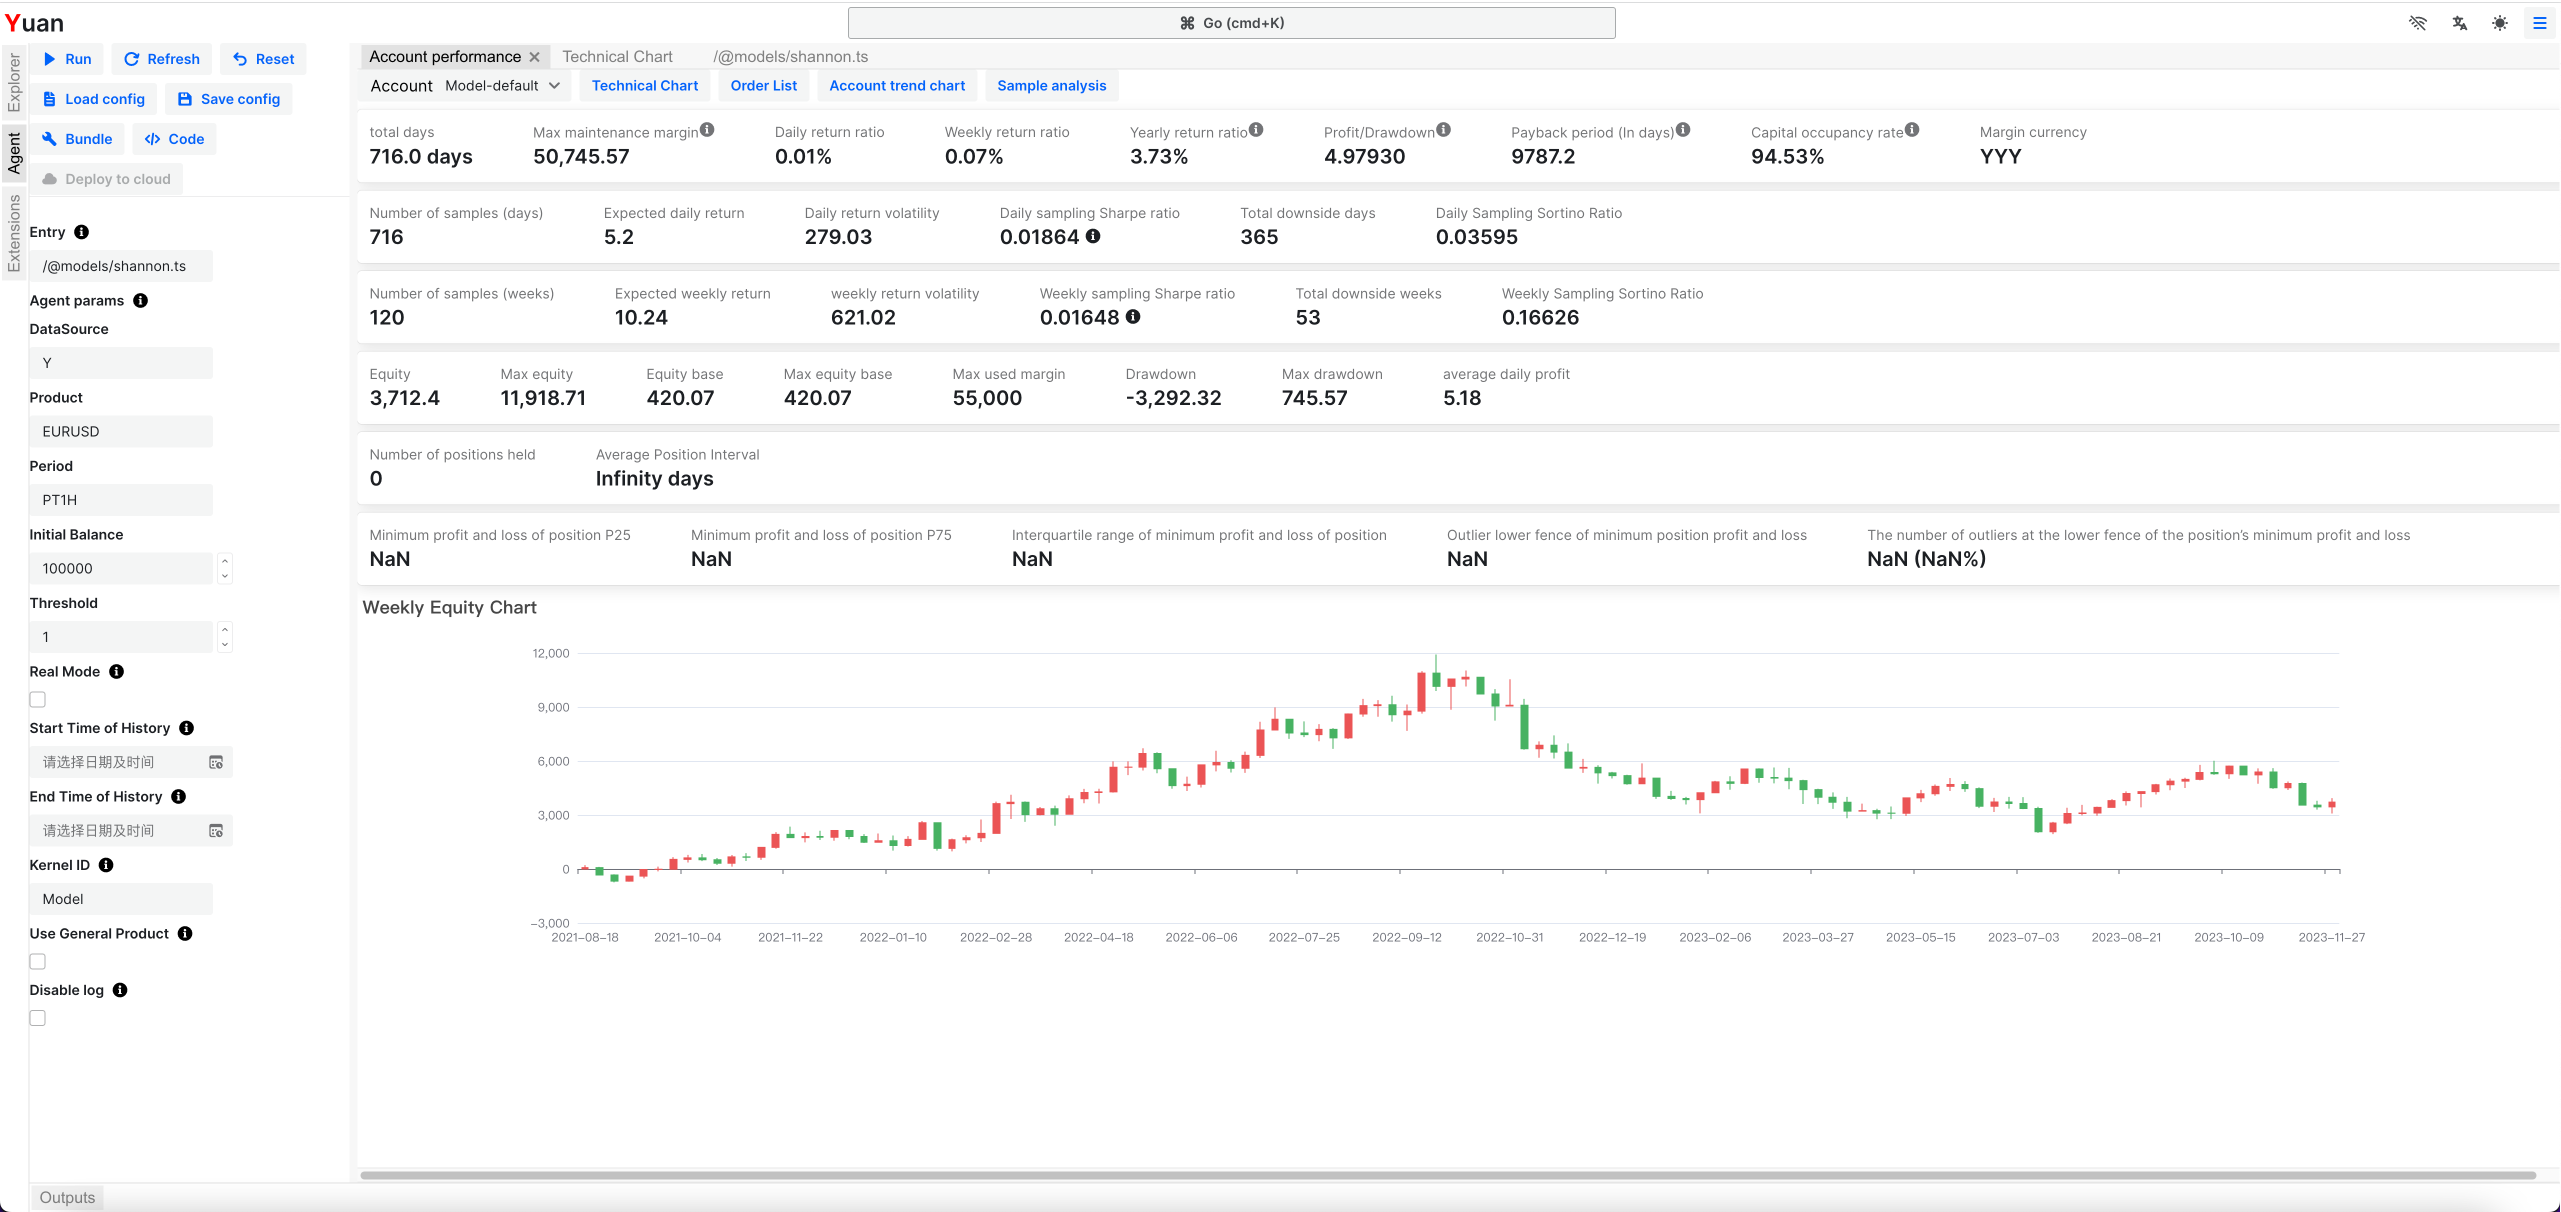The image size is (2561, 1212).
Task: Click info icon next to Kernel ID
Action: click(x=106, y=865)
